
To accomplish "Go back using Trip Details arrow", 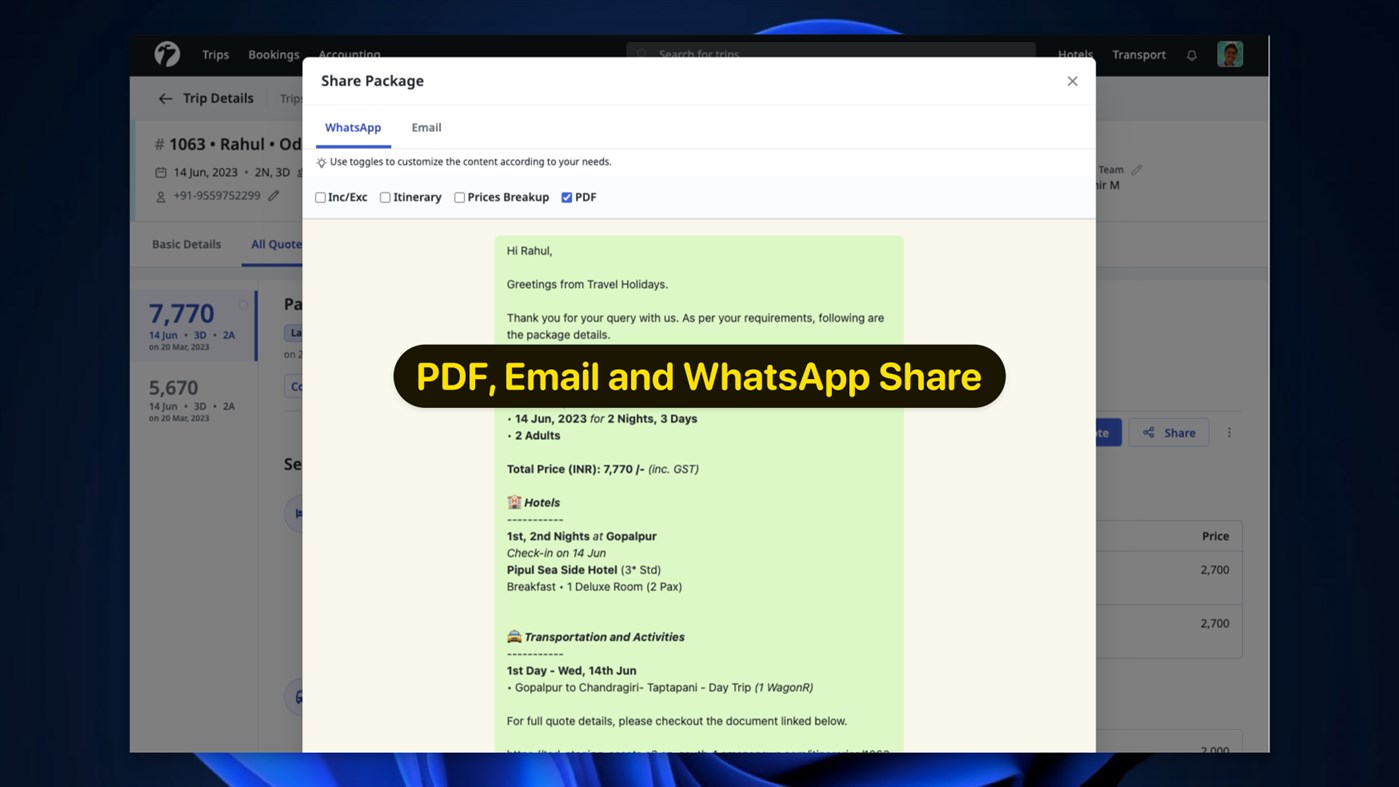I will [165, 98].
